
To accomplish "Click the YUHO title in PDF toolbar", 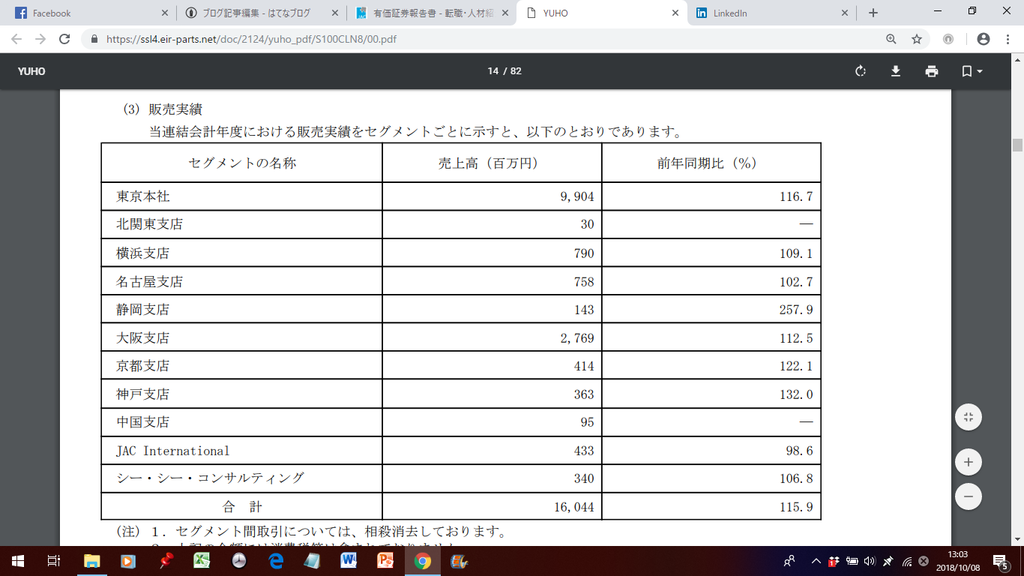I will click(31, 71).
